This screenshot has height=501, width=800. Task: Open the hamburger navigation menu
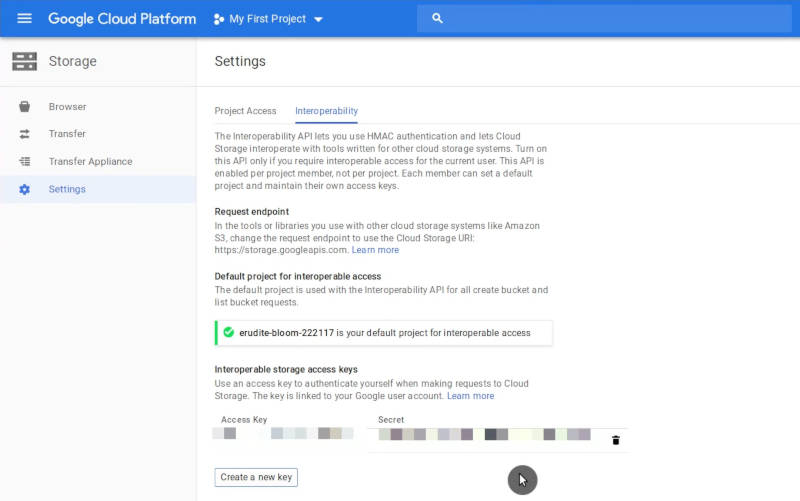[x=24, y=19]
